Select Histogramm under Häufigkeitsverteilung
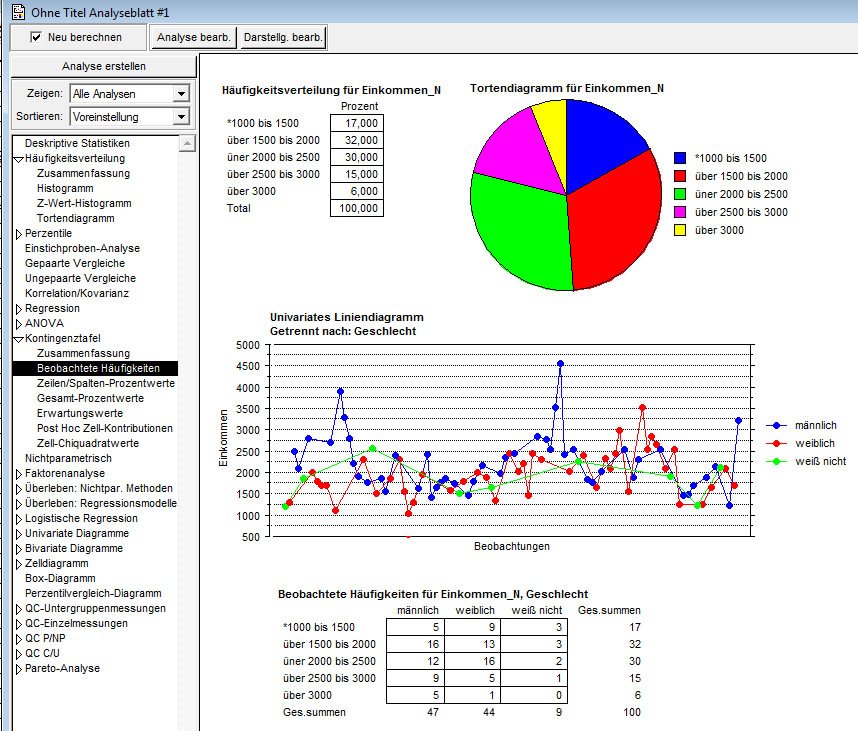This screenshot has height=731, width=858. (65, 188)
